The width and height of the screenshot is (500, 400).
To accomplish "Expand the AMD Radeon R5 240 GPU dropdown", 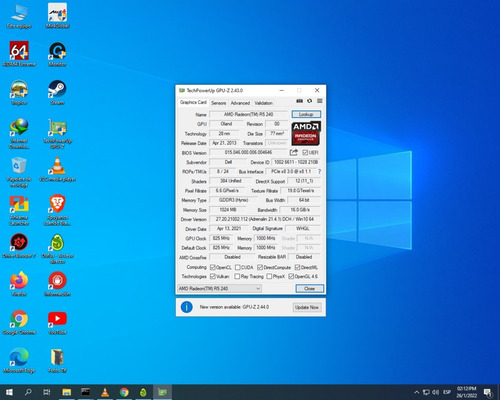I will coord(219,288).
